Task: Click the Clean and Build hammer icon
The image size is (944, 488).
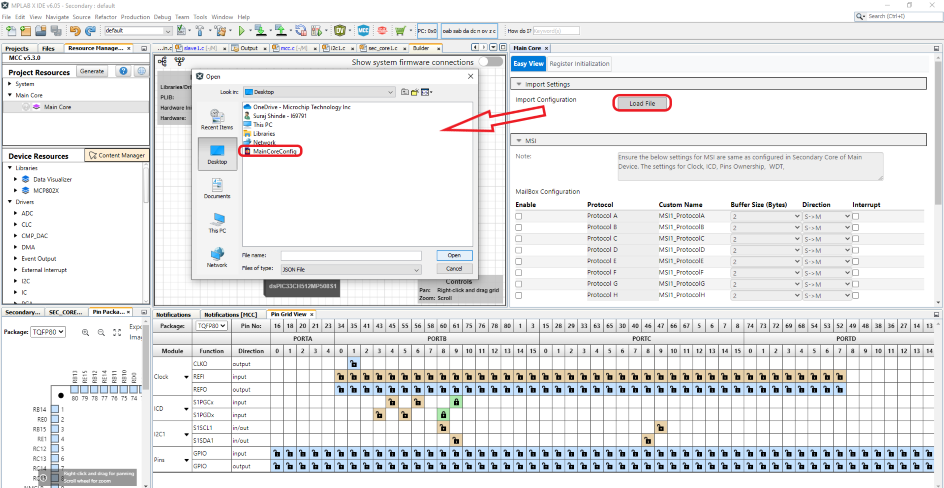Action: pos(220,30)
